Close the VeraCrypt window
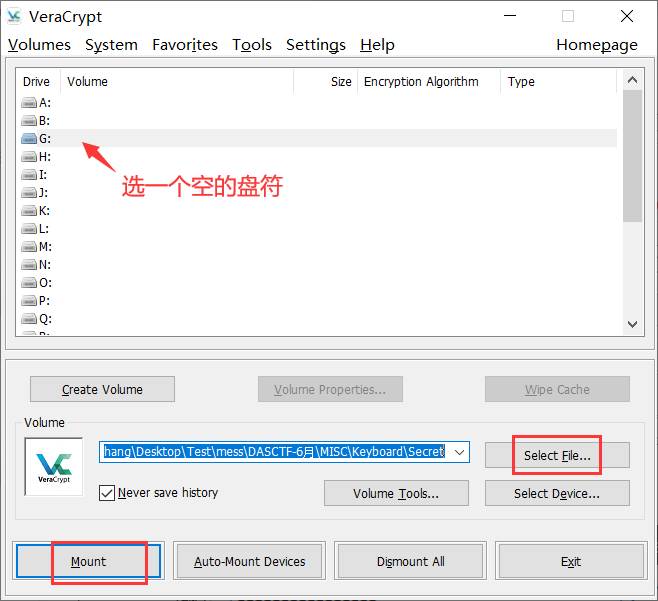 (627, 16)
